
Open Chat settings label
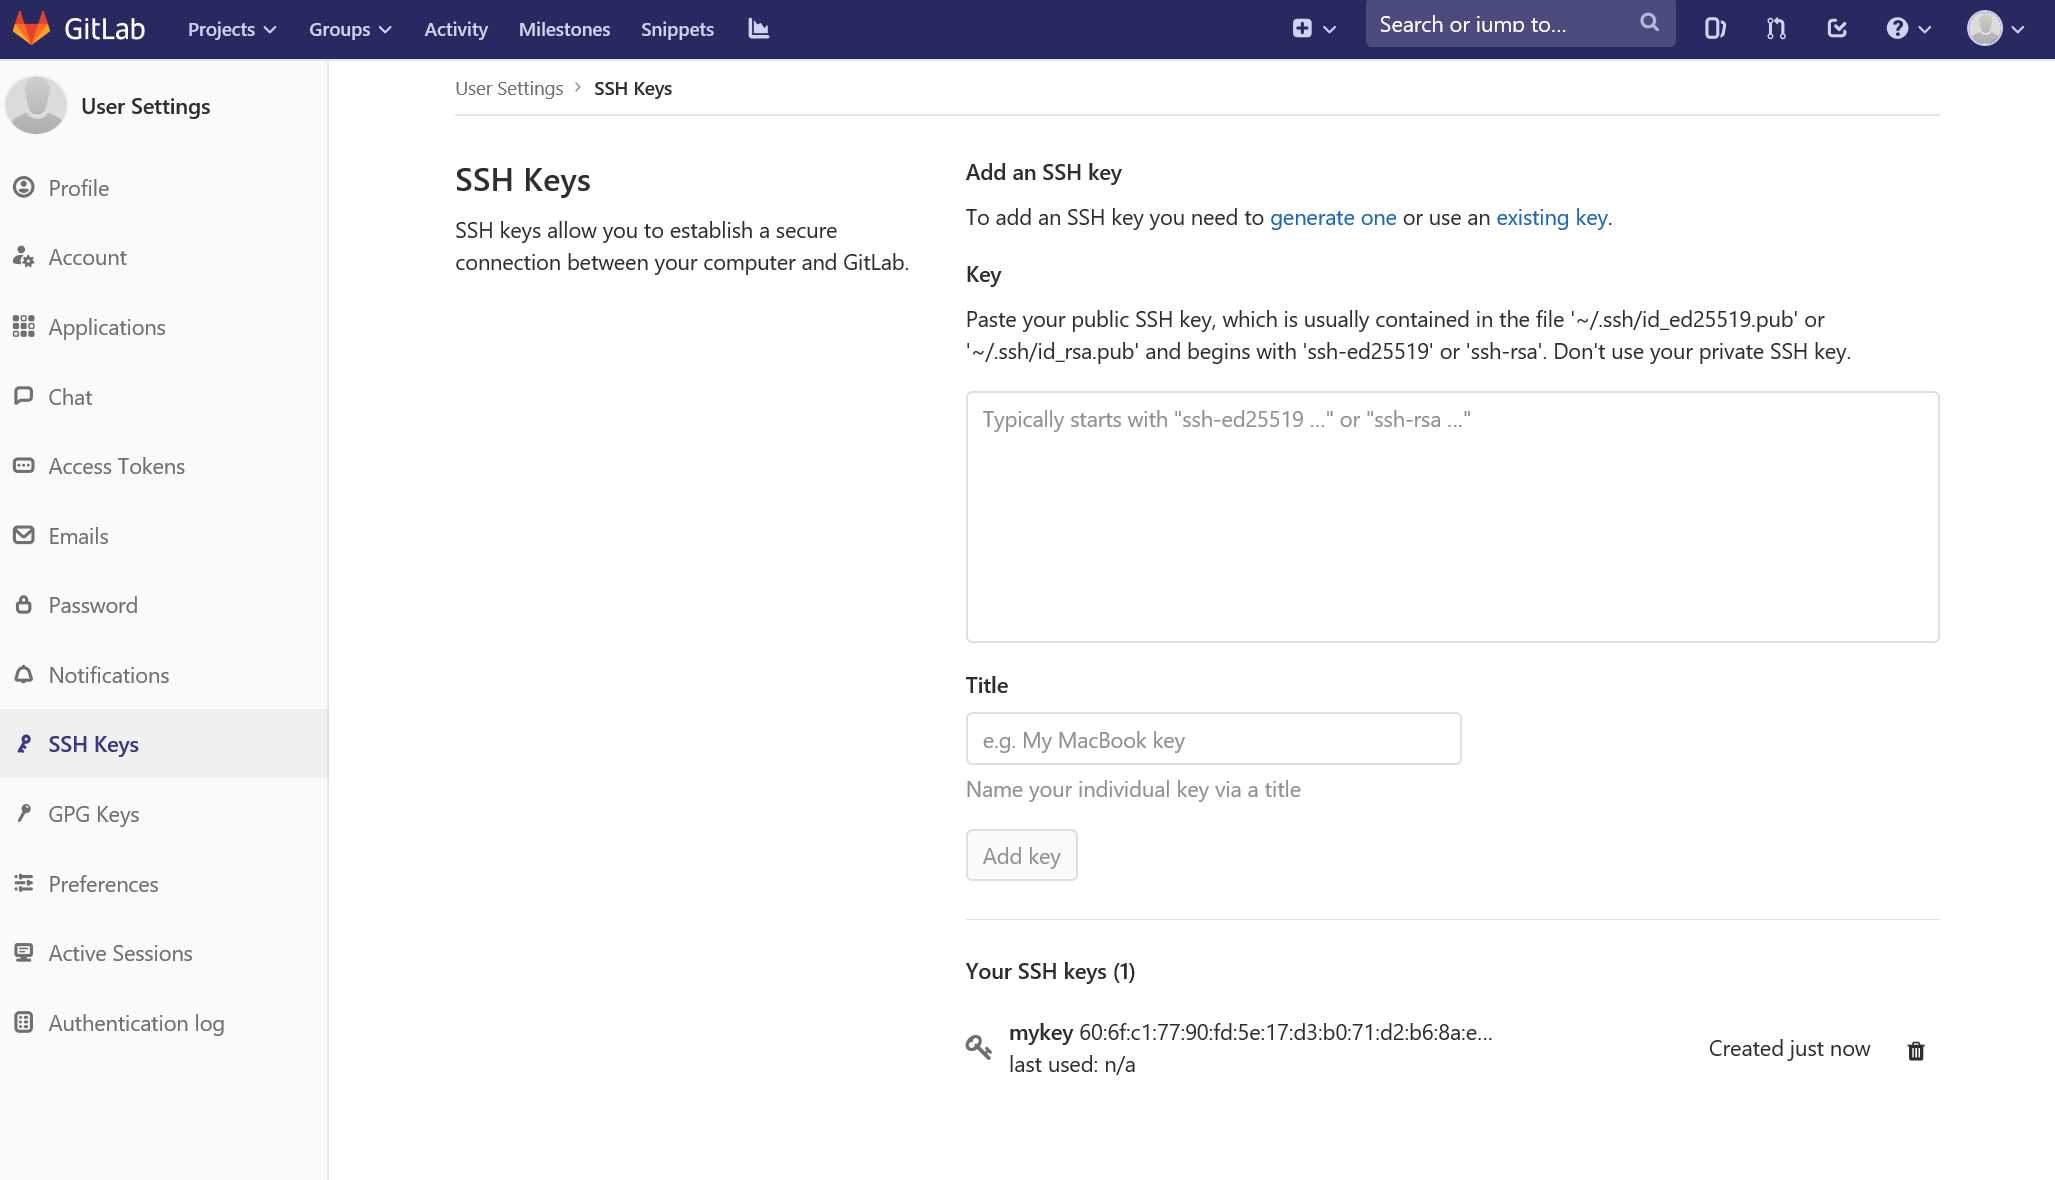70,397
